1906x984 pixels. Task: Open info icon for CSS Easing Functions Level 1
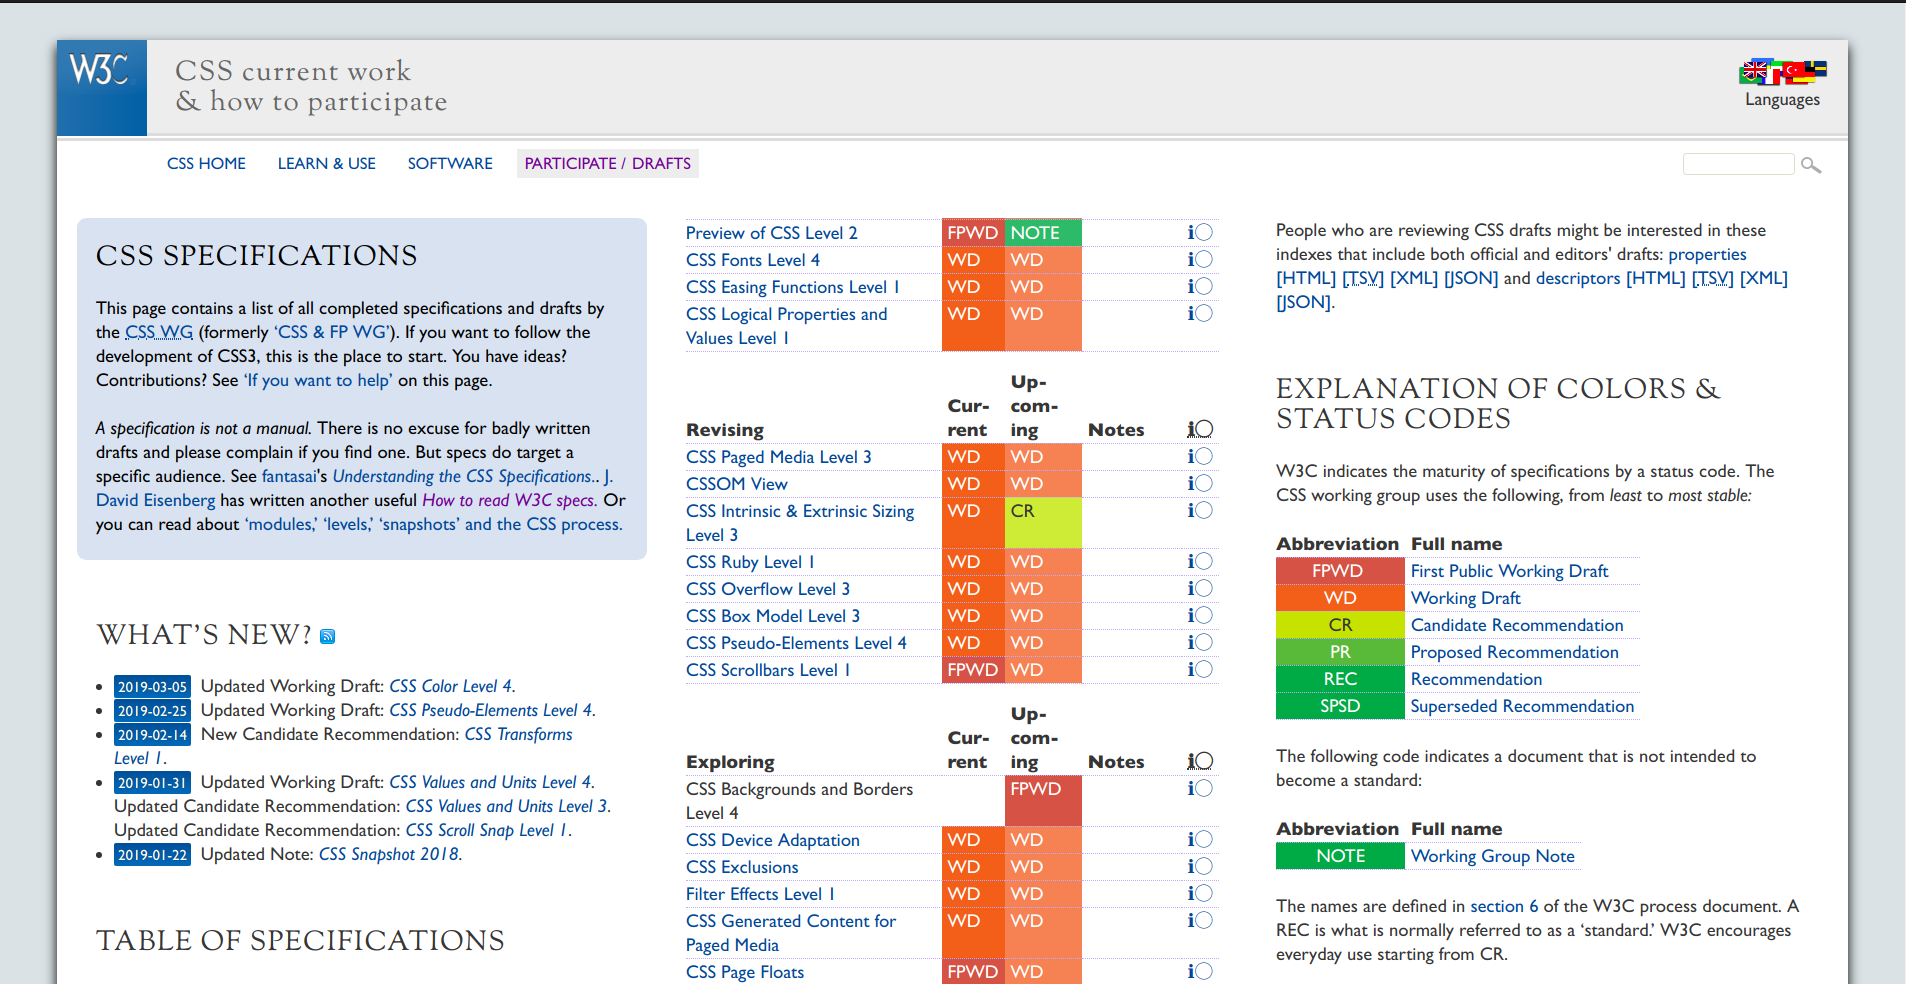click(x=1200, y=286)
